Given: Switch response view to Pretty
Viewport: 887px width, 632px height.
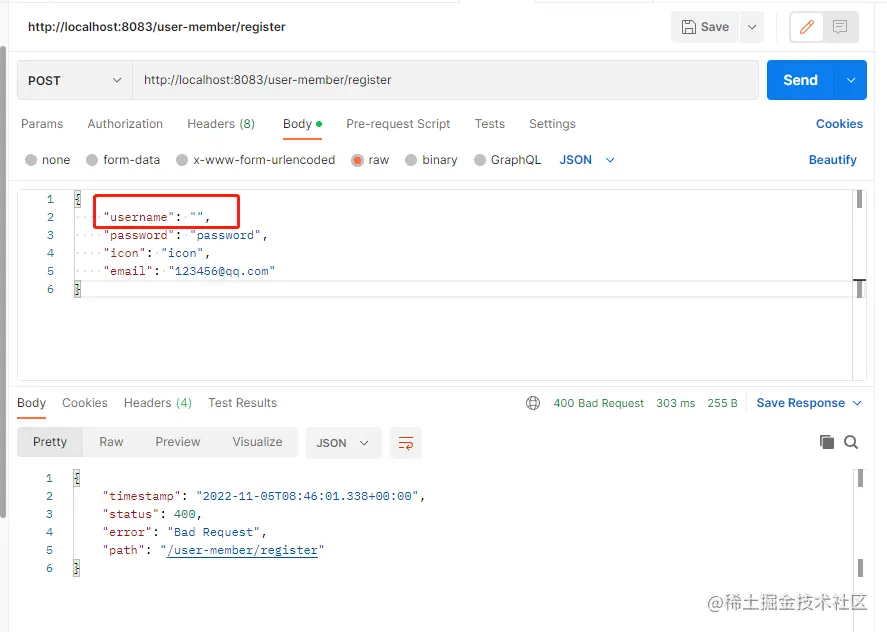Looking at the screenshot, I should coord(50,442).
